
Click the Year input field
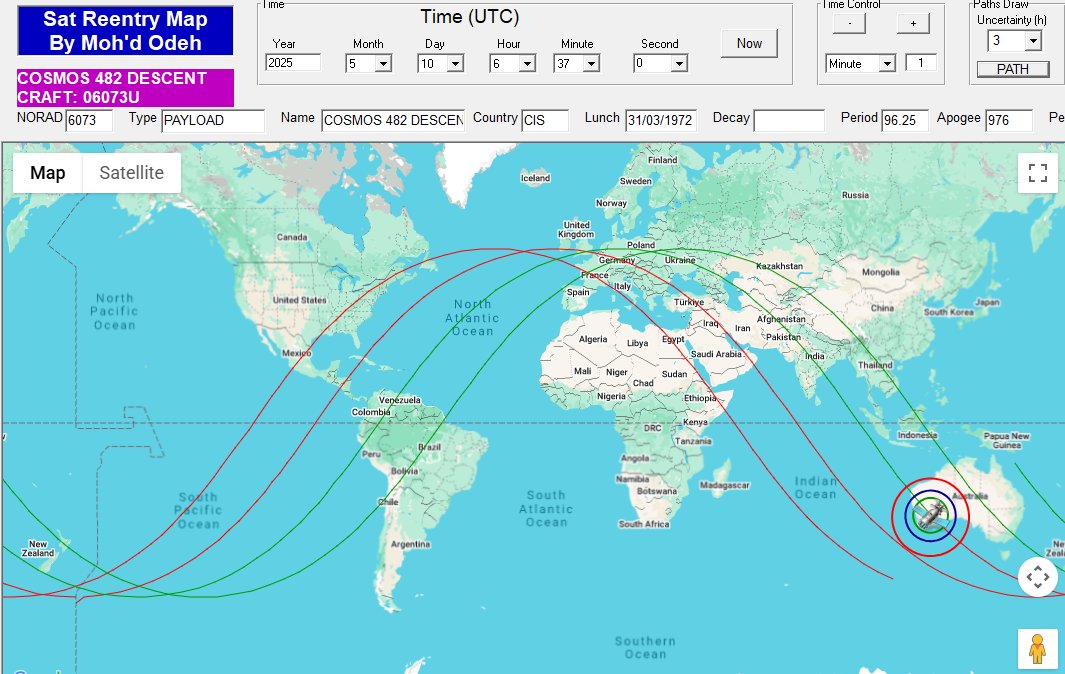coord(293,63)
